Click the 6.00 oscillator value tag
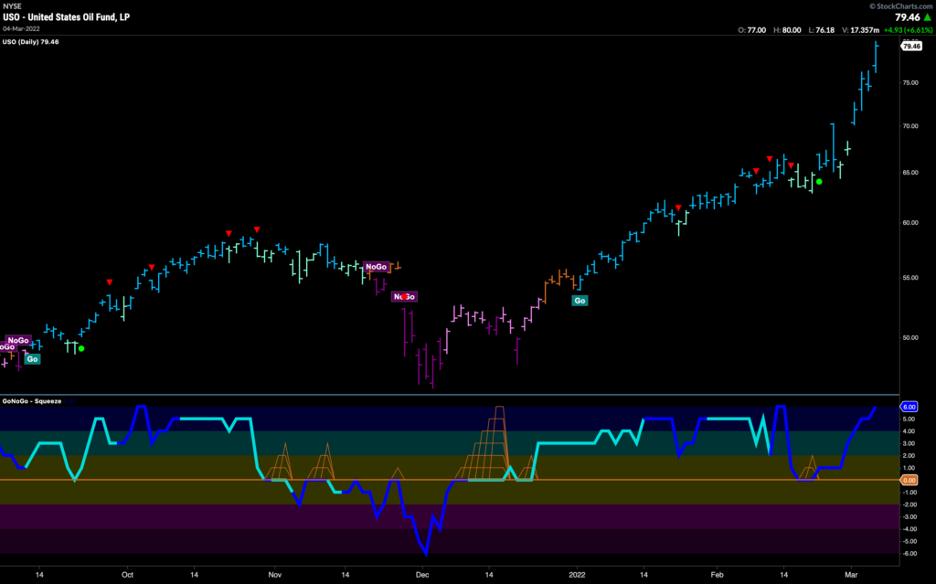 coord(910,407)
